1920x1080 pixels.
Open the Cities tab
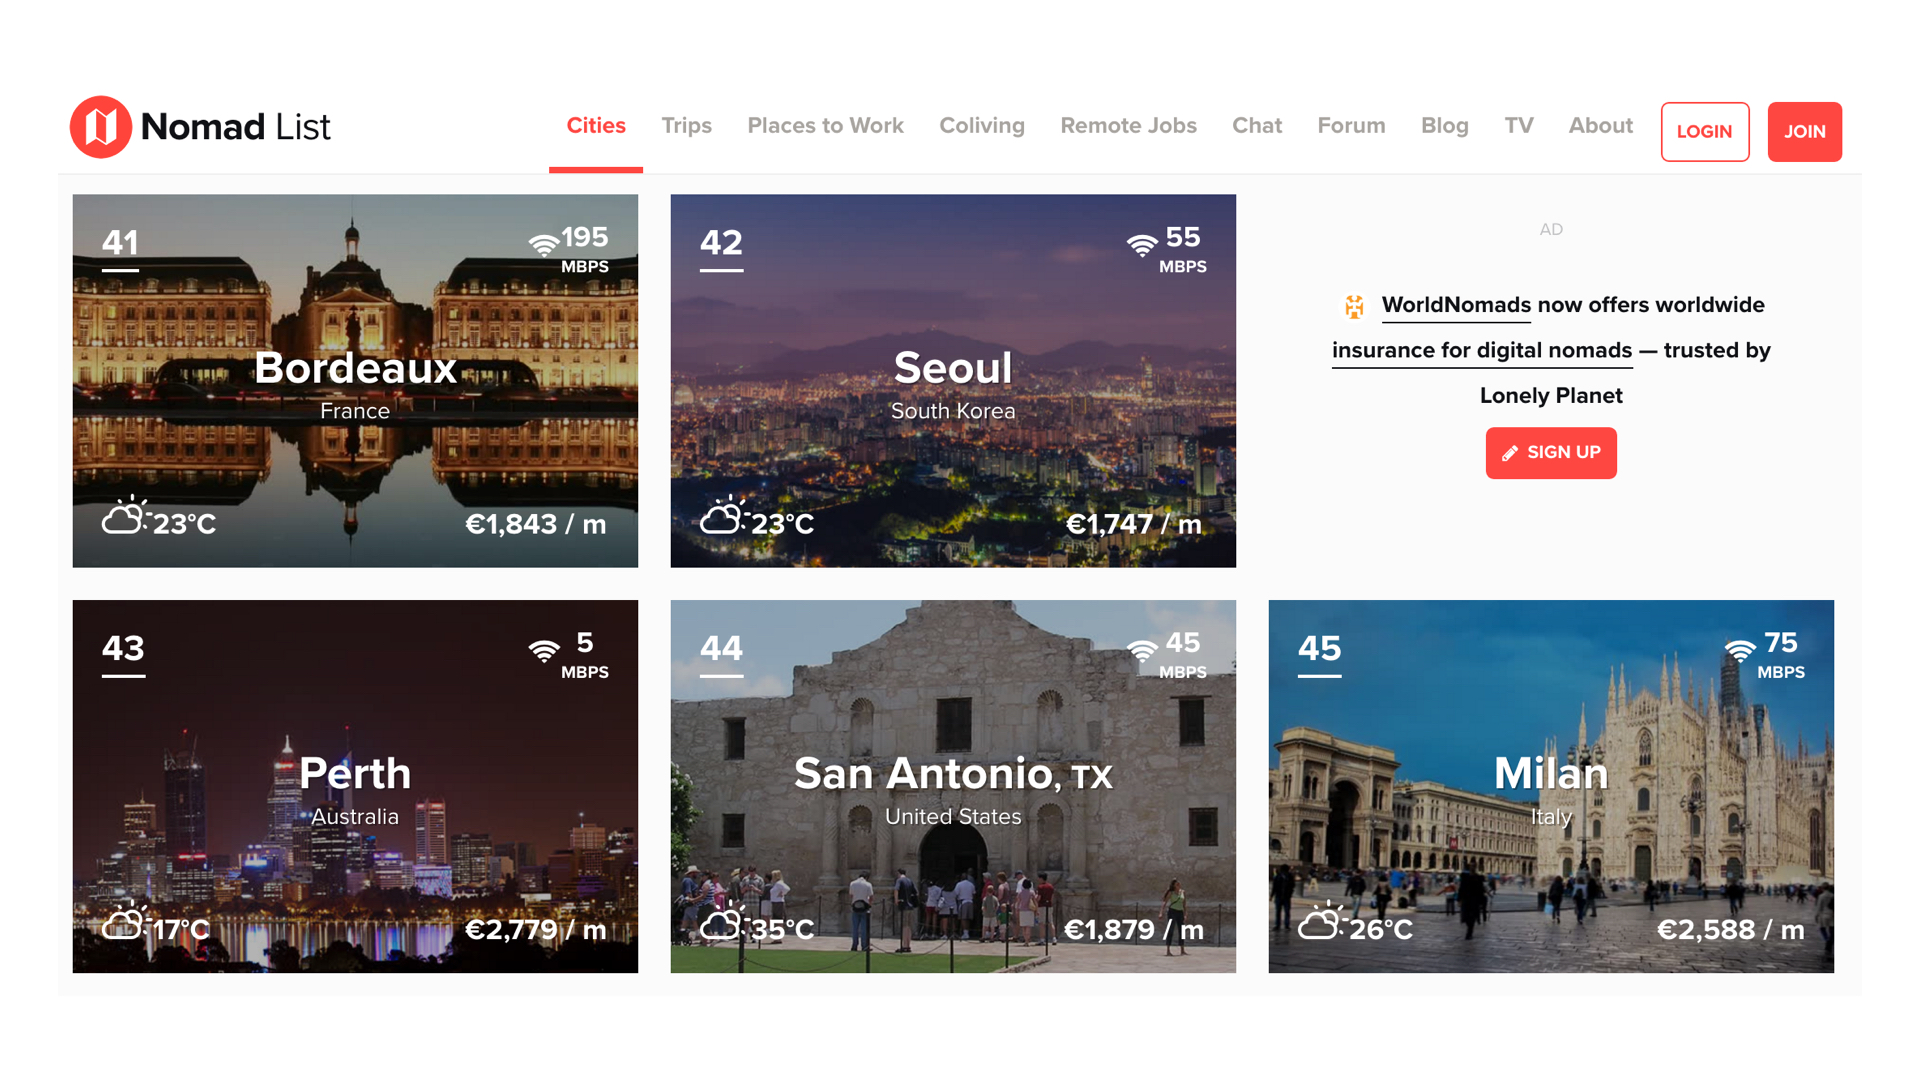point(596,126)
